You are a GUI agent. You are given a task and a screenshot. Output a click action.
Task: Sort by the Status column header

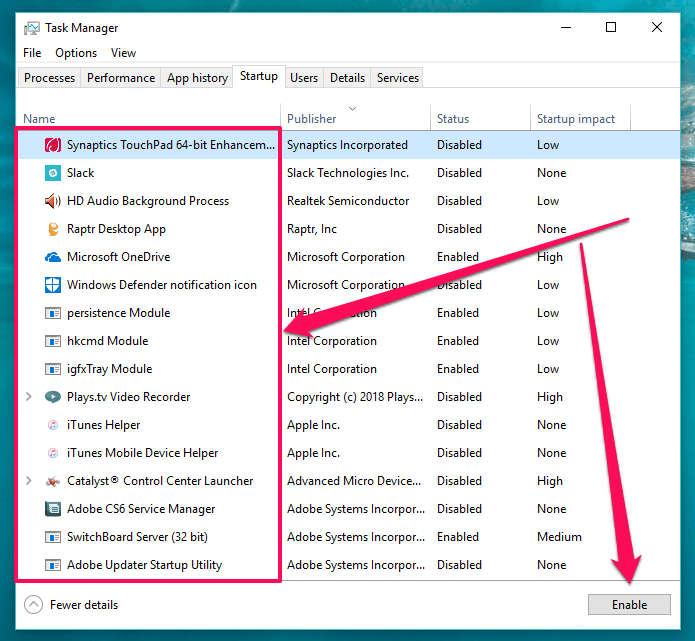tap(480, 118)
